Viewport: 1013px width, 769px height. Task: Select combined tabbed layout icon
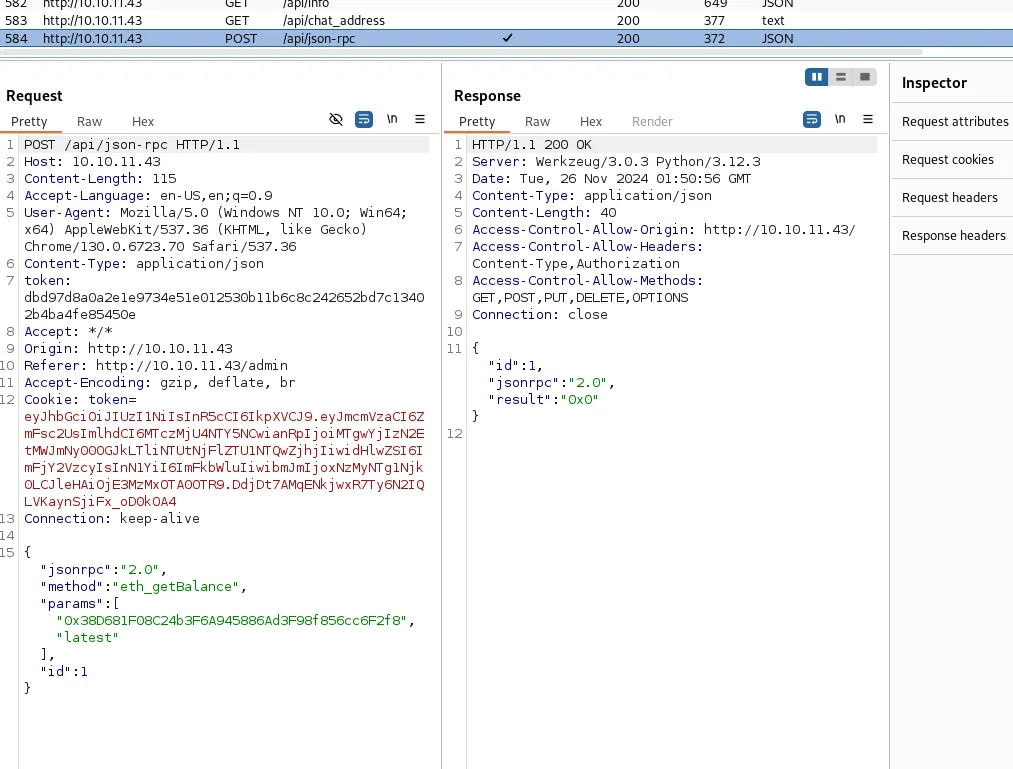coord(864,77)
